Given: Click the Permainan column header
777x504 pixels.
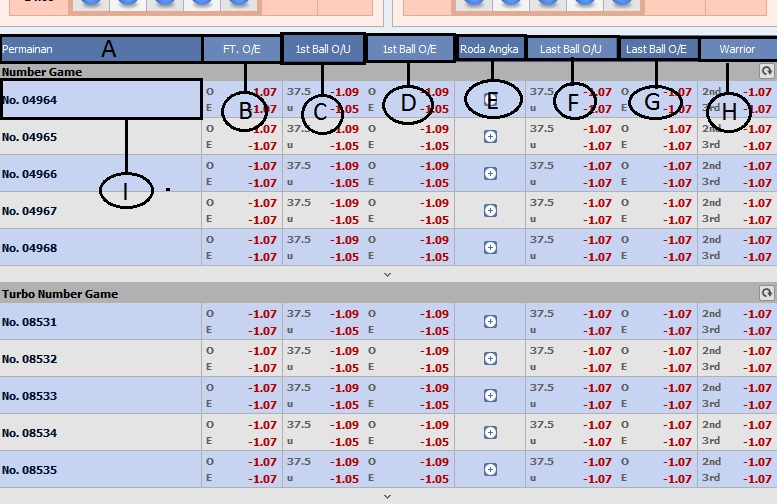Looking at the screenshot, I should click(27, 48).
